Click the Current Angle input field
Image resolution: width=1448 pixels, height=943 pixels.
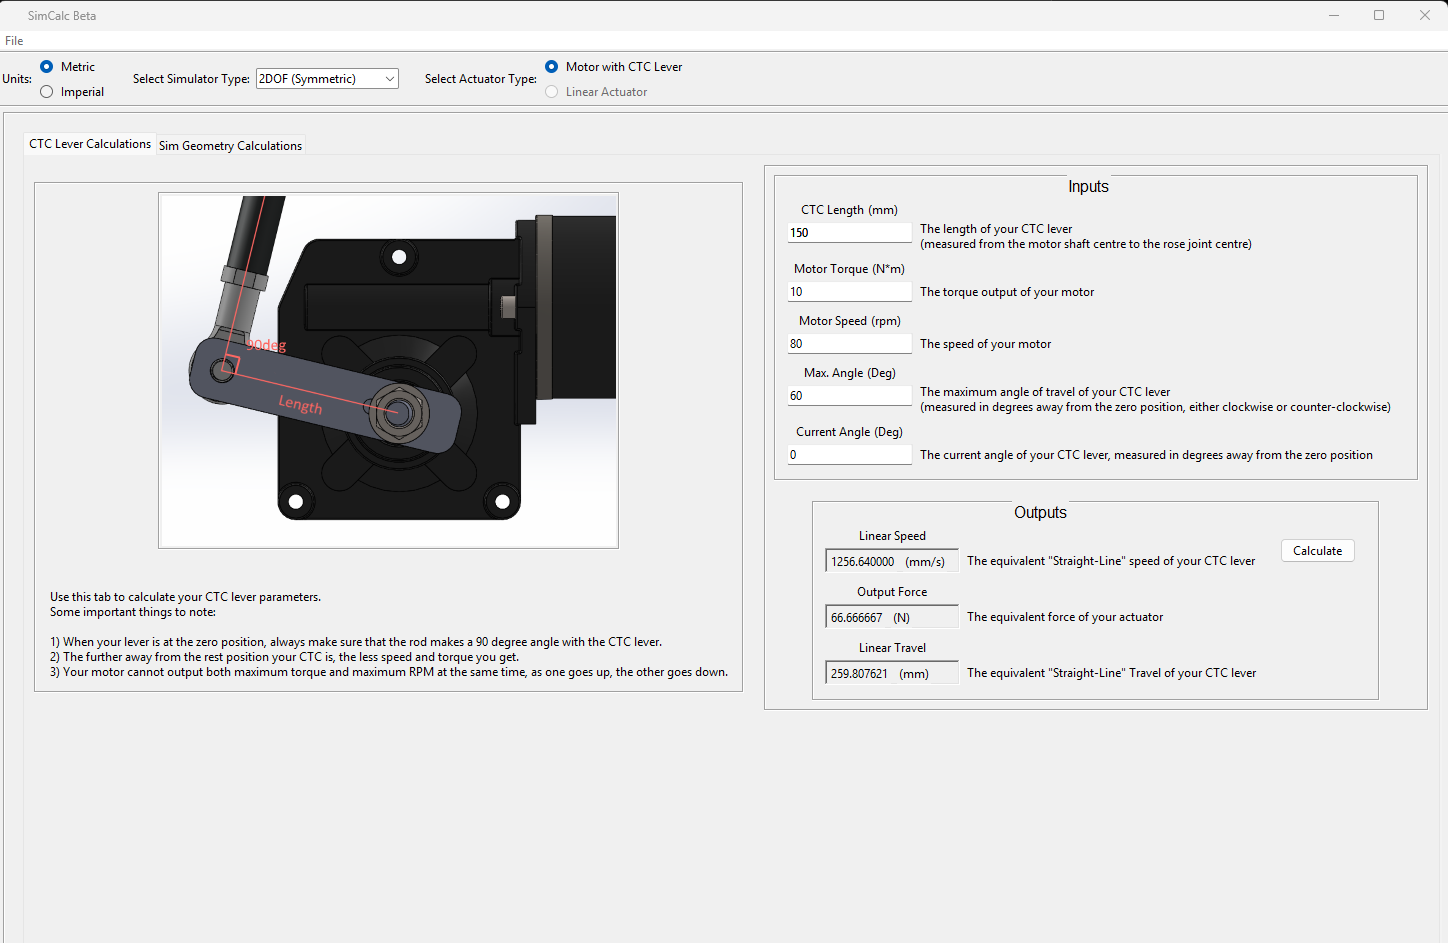849,455
